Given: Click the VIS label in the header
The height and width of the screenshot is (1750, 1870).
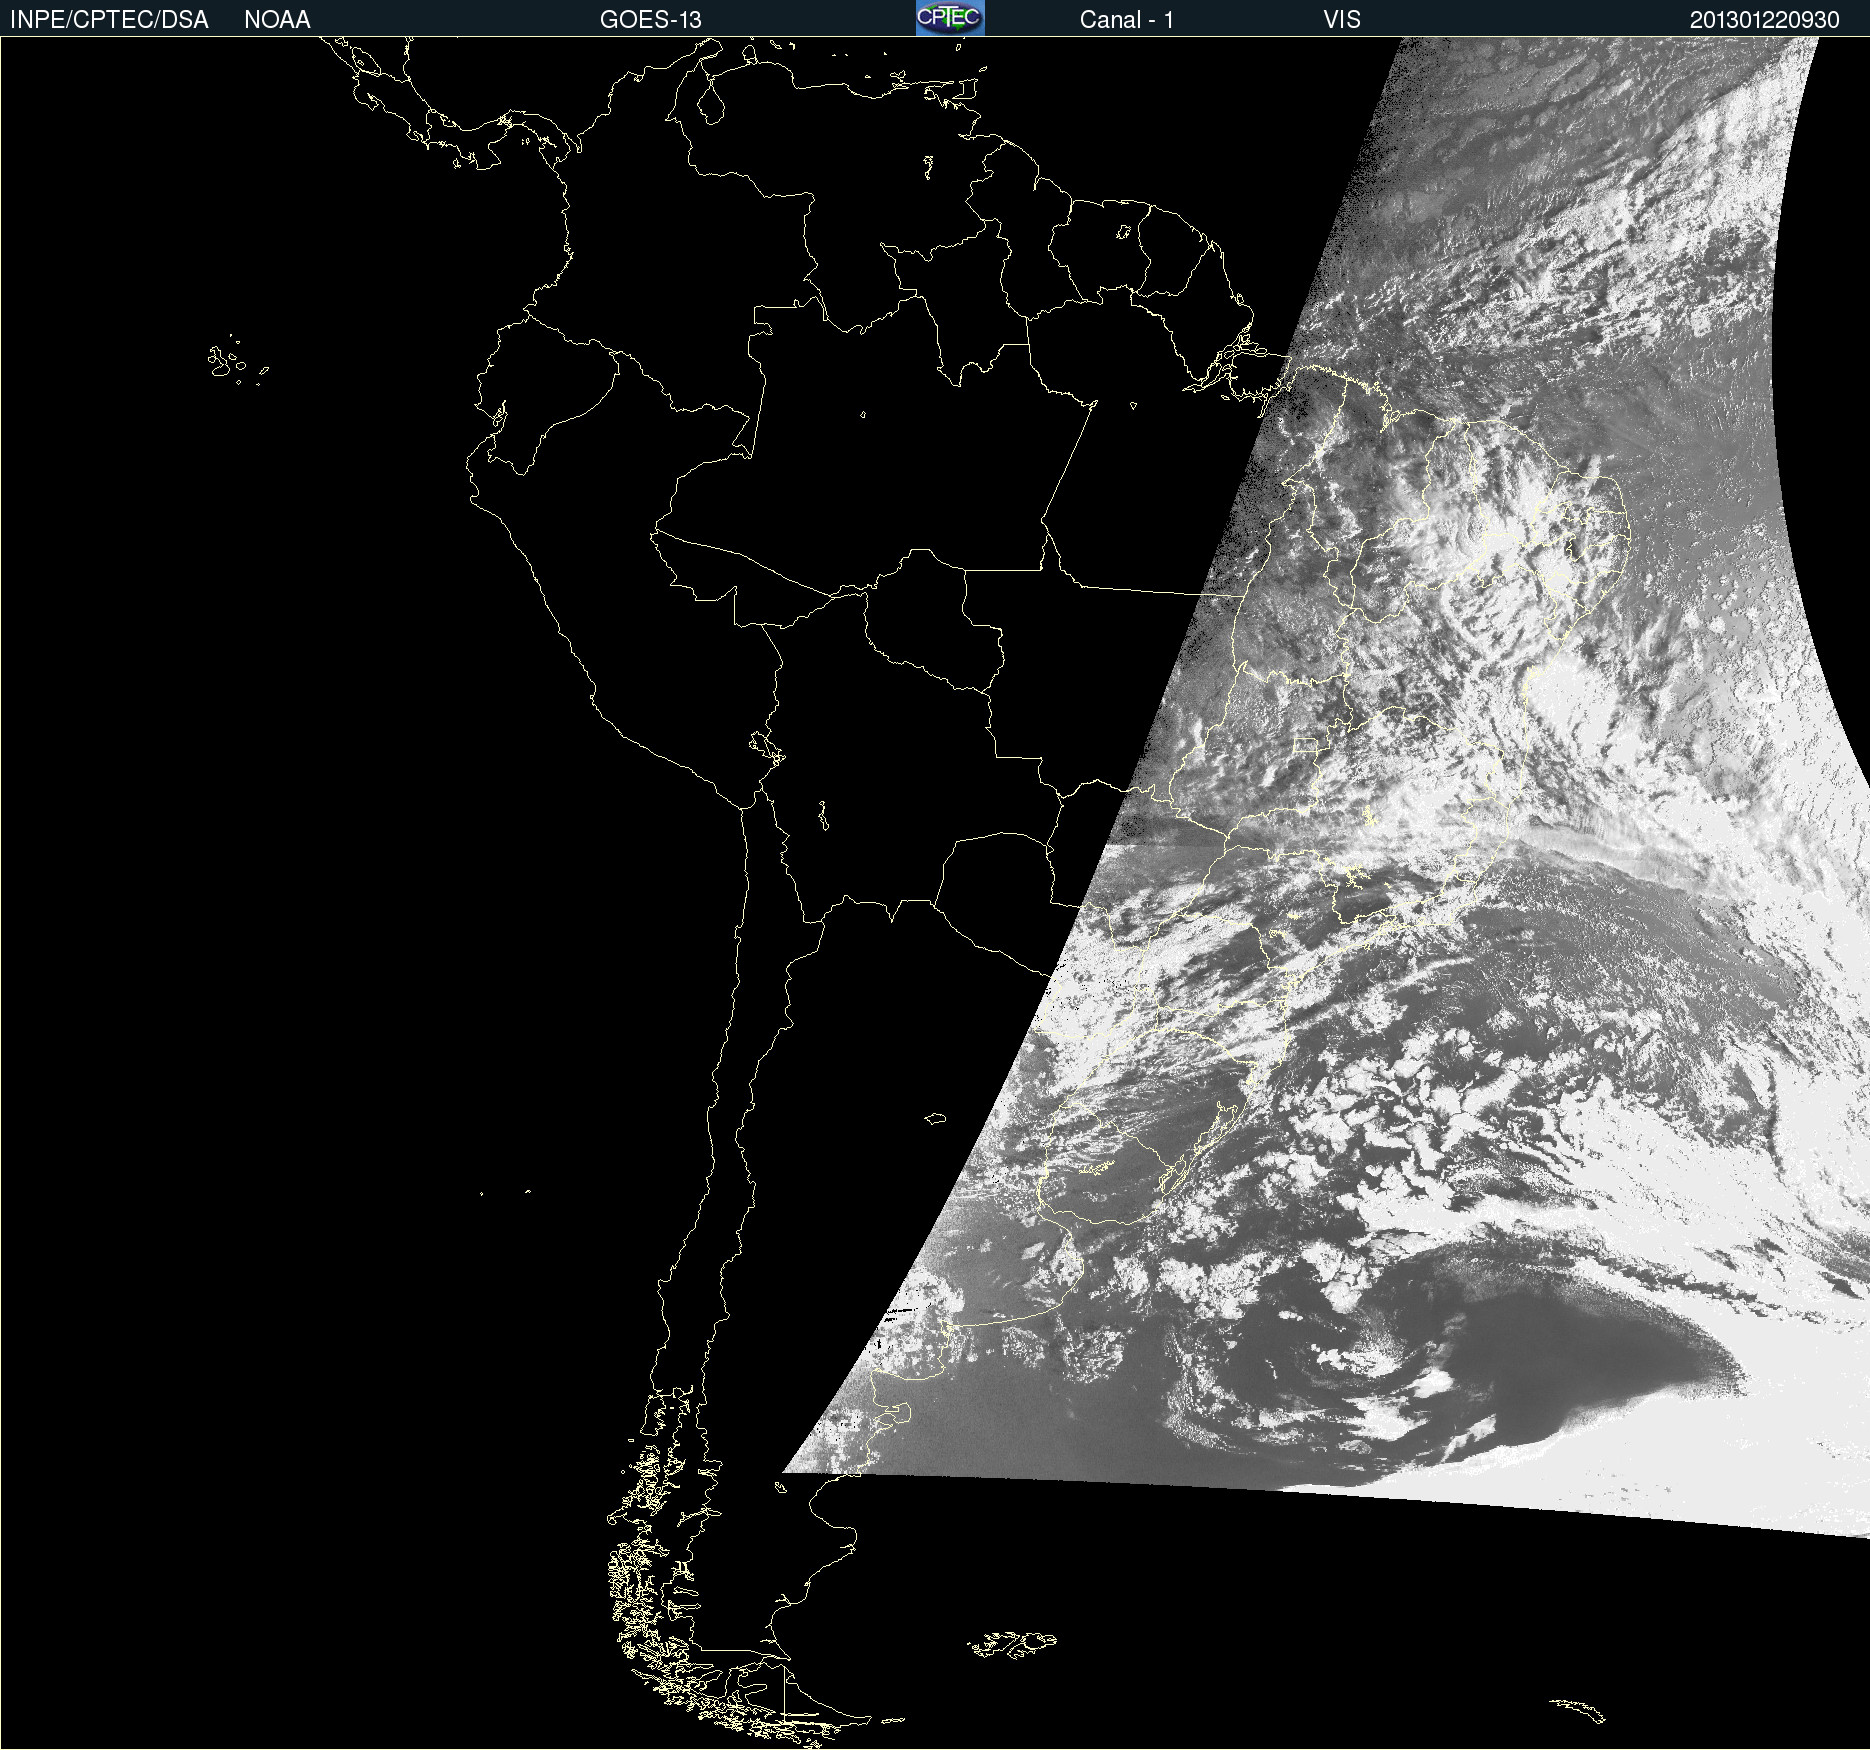Looking at the screenshot, I should point(1342,20).
